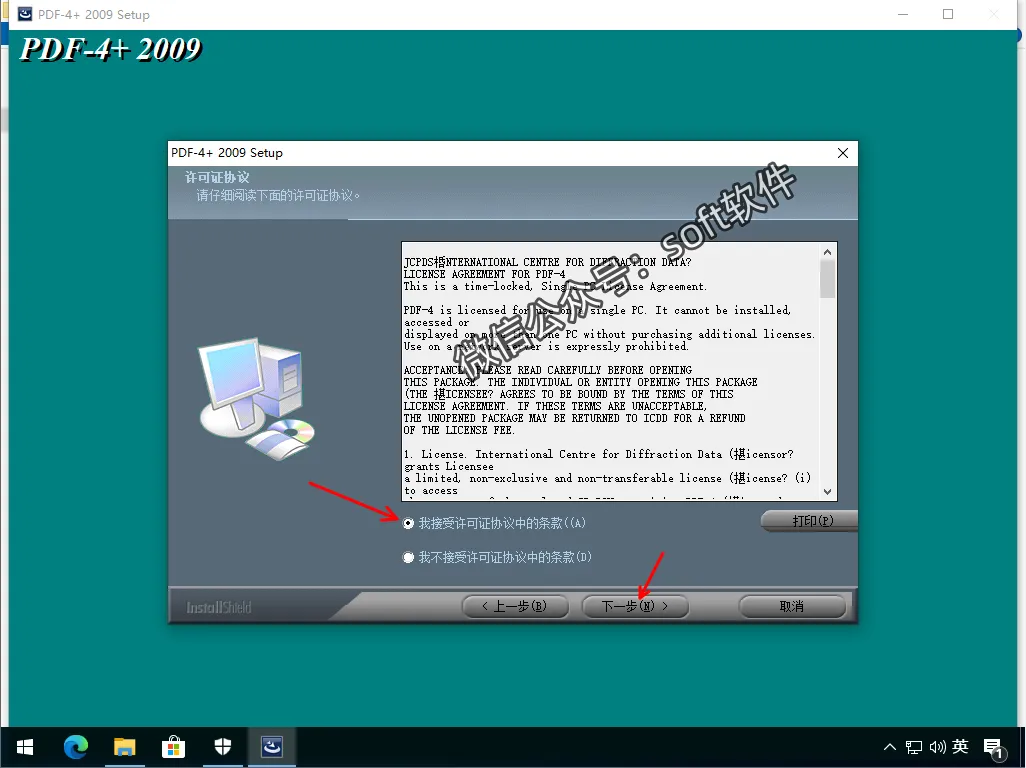Image resolution: width=1026 pixels, height=768 pixels.
Task: Cancel setup with the 取消 button
Action: tap(792, 606)
